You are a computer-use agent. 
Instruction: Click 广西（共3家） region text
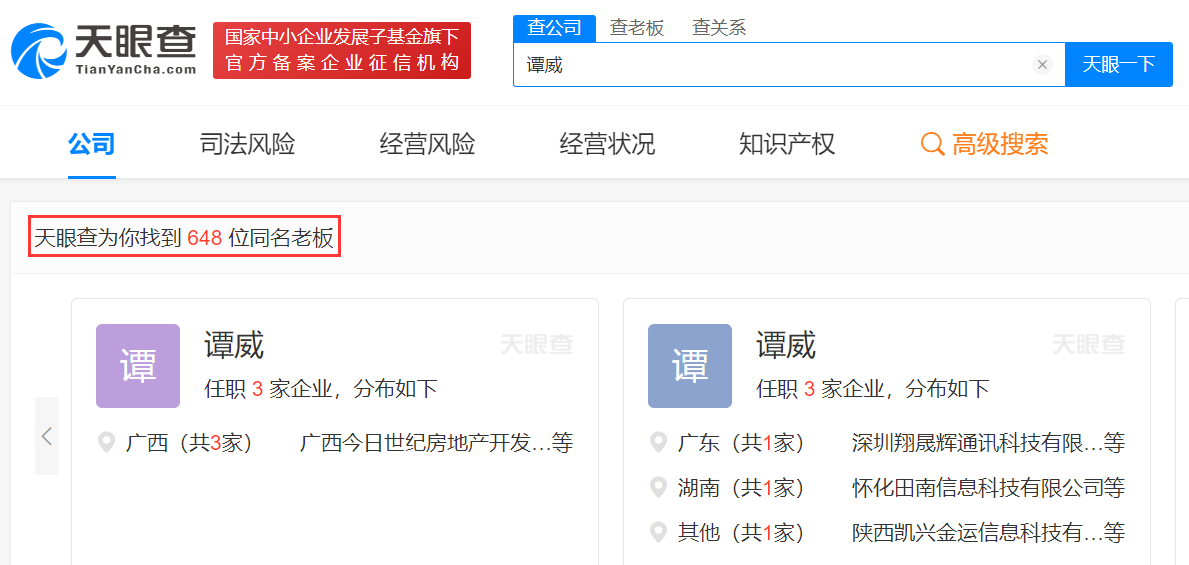pos(189,443)
